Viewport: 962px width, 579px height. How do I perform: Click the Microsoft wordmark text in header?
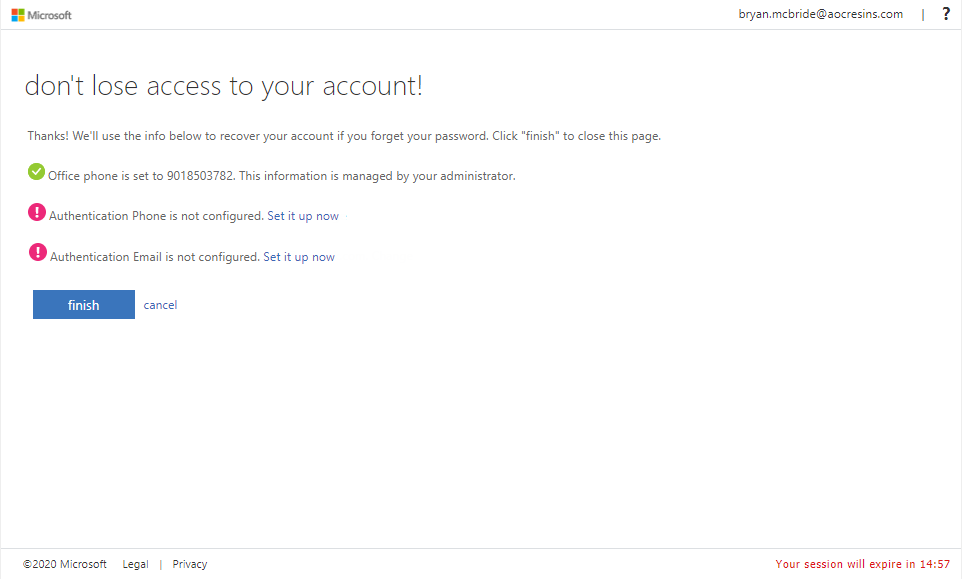(50, 15)
